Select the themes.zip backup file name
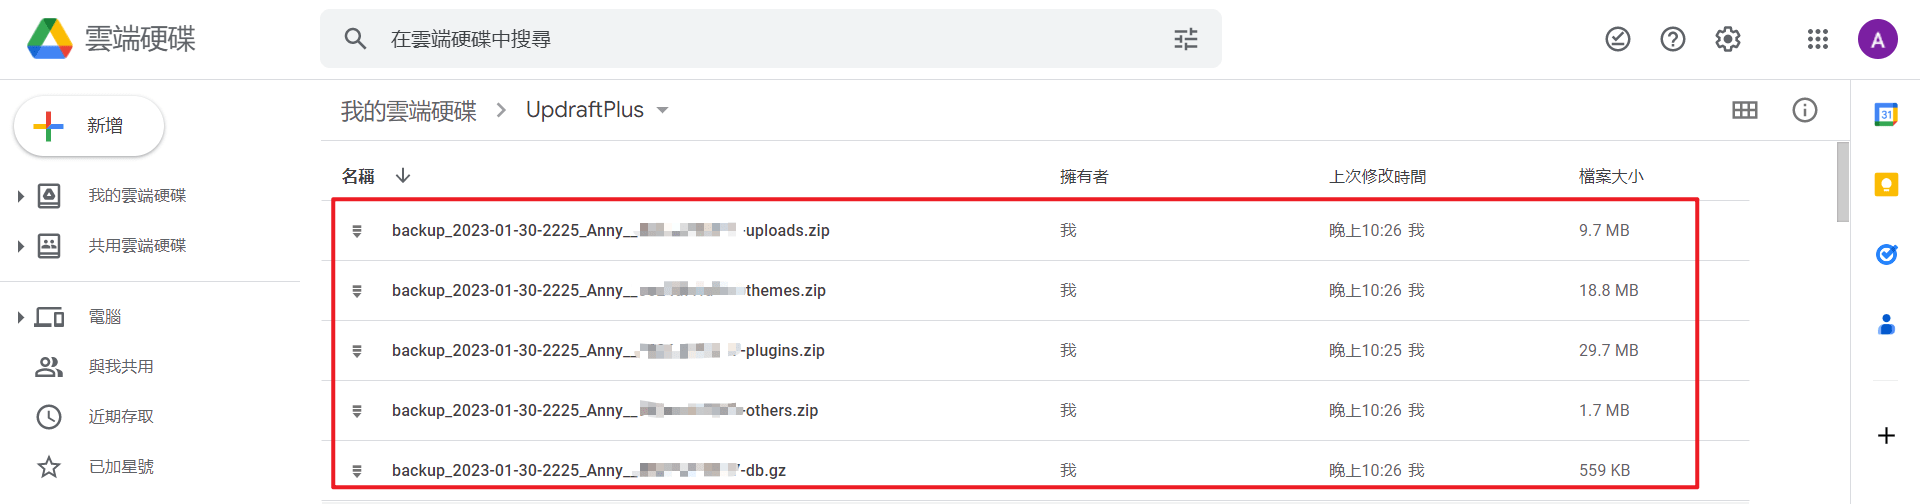The height and width of the screenshot is (504, 1920). pos(609,291)
